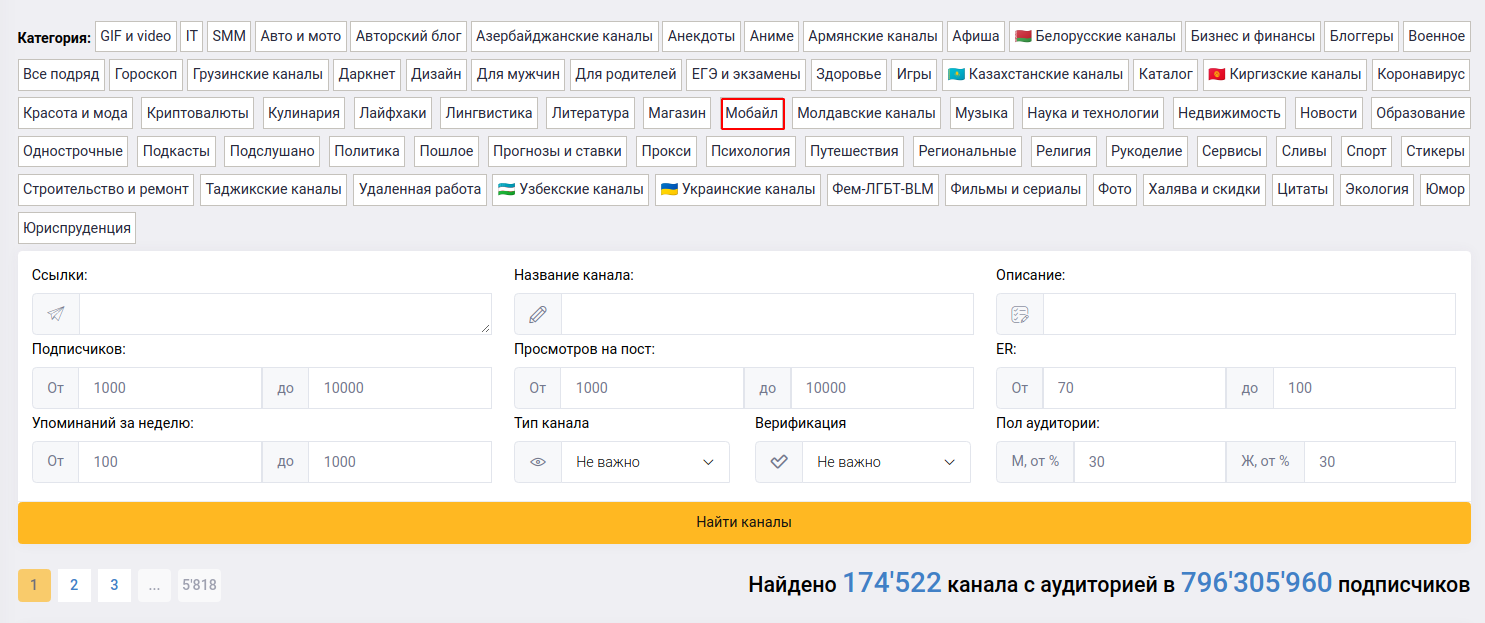Pick the Халява и скидки category
The height and width of the screenshot is (623, 1485).
[1203, 189]
